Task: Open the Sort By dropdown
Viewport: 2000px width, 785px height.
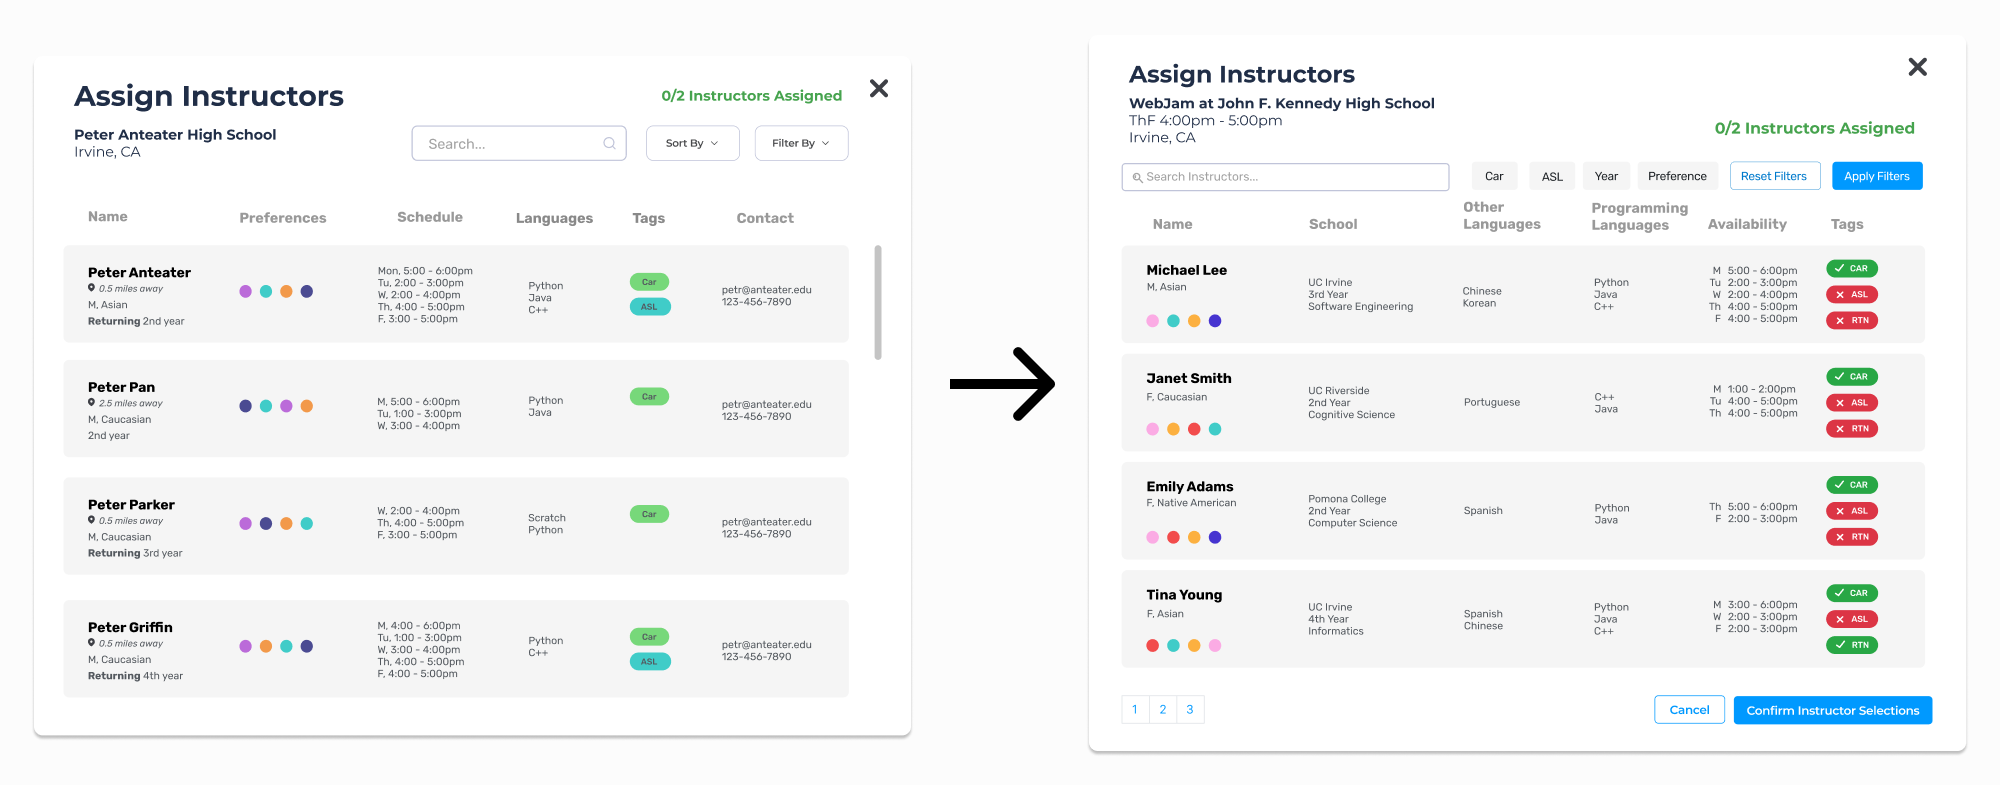Action: pyautogui.click(x=692, y=143)
